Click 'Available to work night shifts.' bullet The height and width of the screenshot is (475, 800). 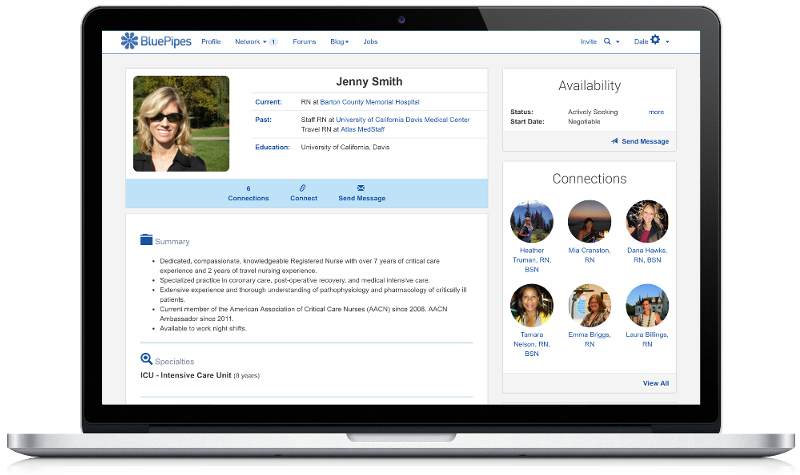tap(203, 329)
